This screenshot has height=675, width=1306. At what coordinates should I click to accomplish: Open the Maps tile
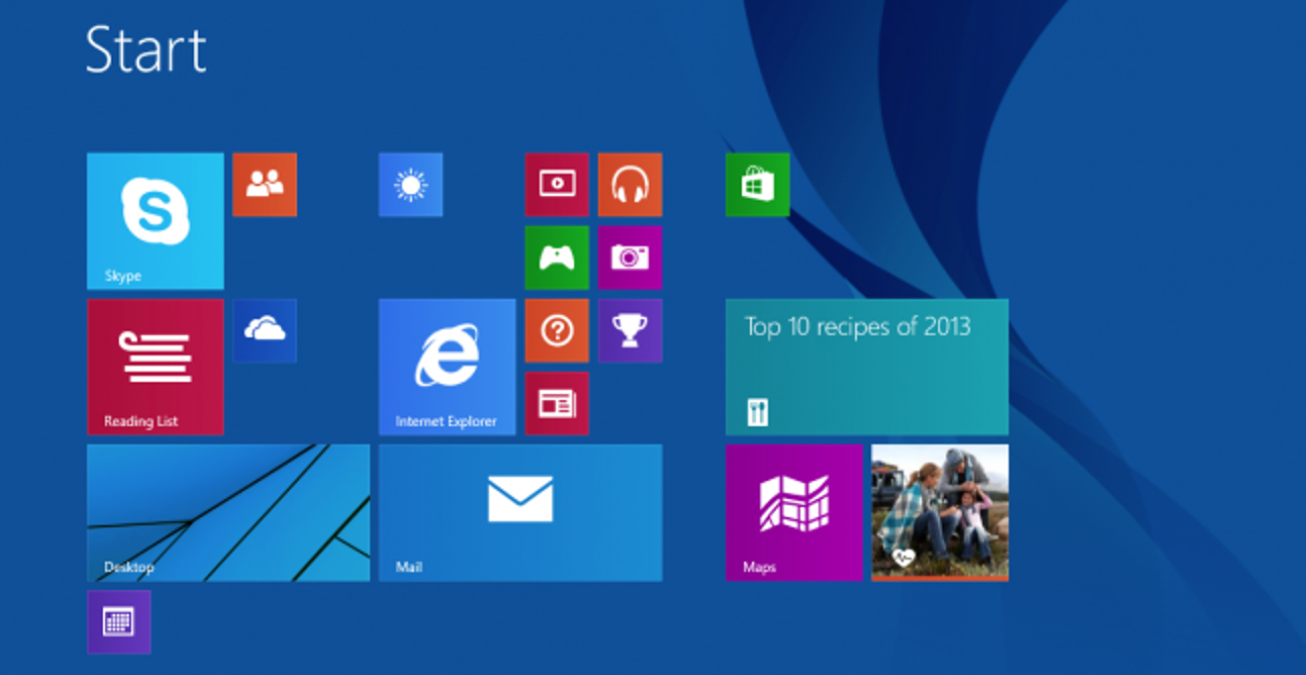pyautogui.click(x=794, y=513)
